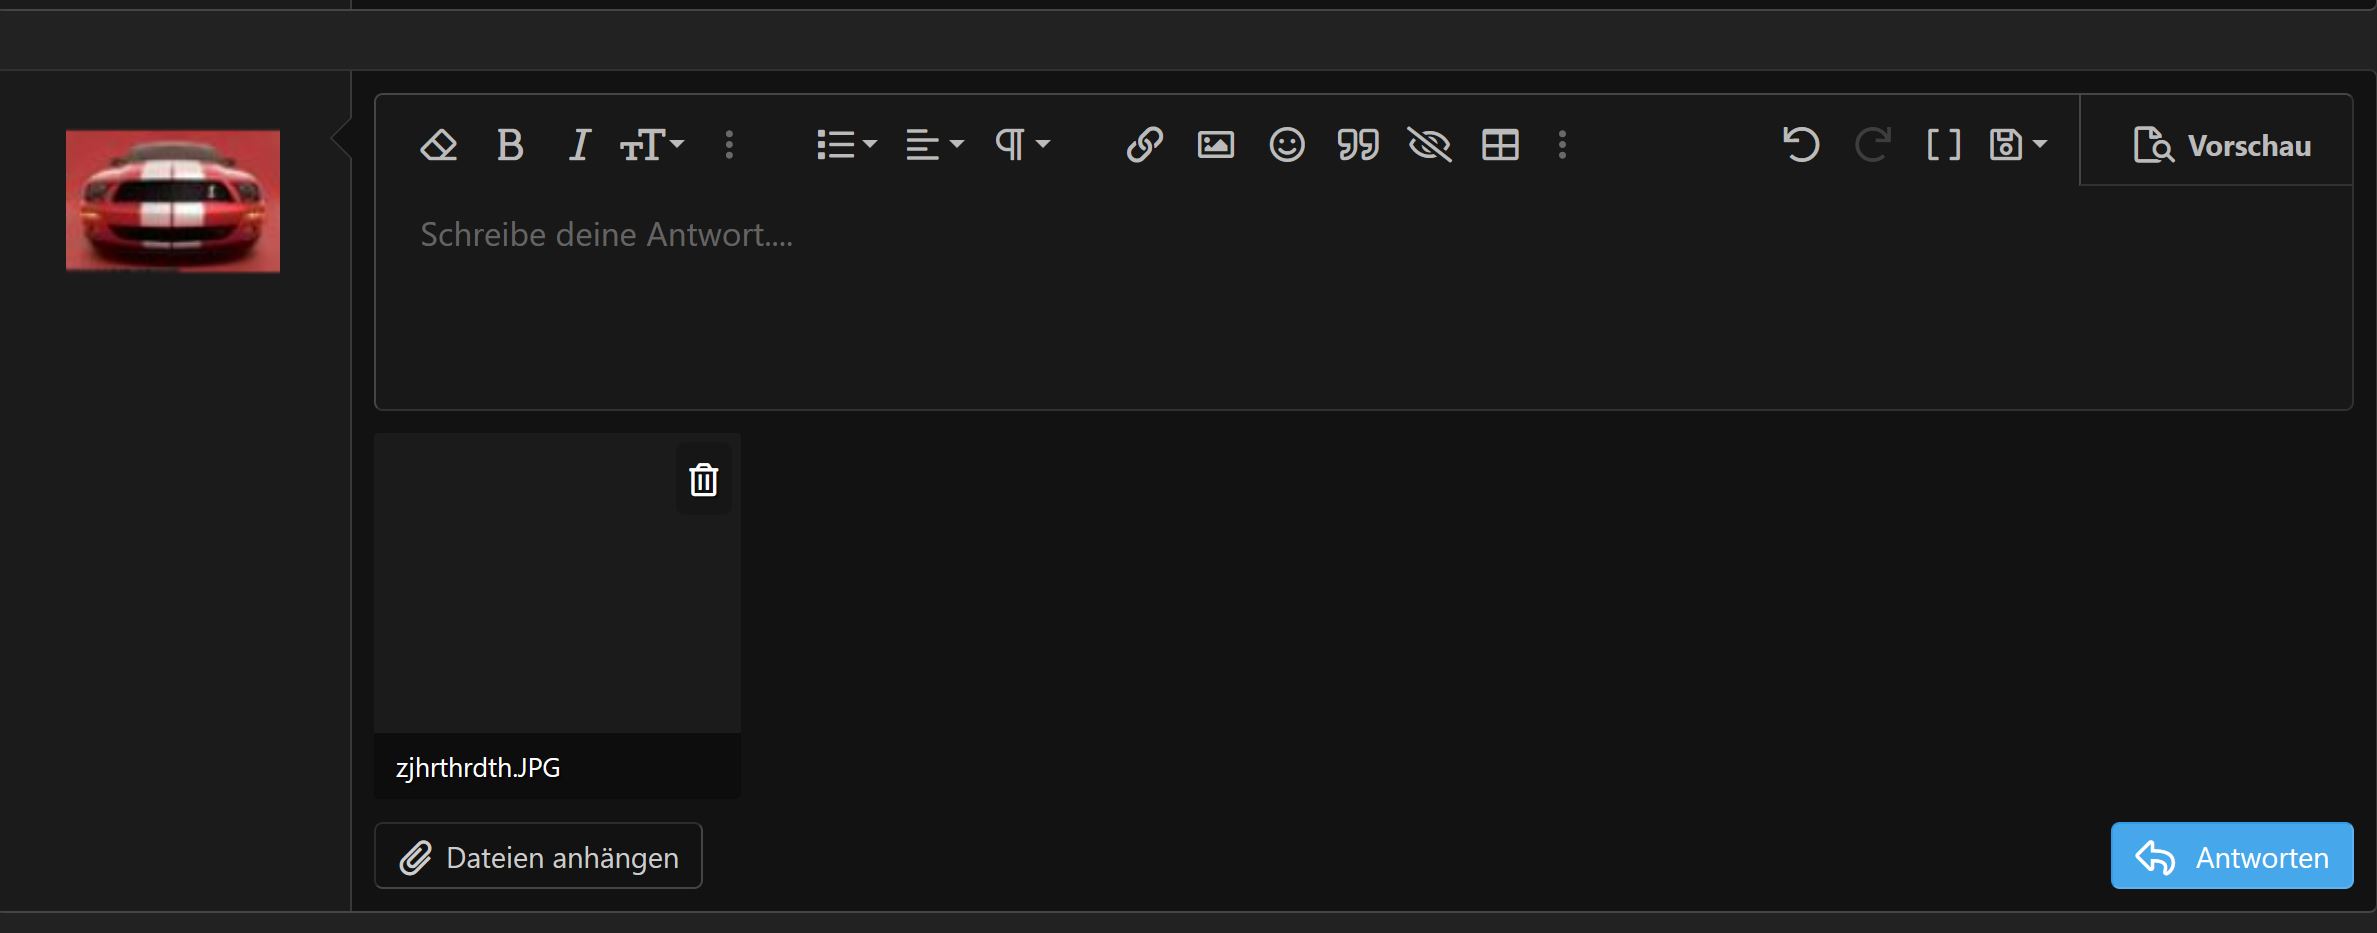Expand the list options dropdown
2377x933 pixels.
click(x=846, y=146)
